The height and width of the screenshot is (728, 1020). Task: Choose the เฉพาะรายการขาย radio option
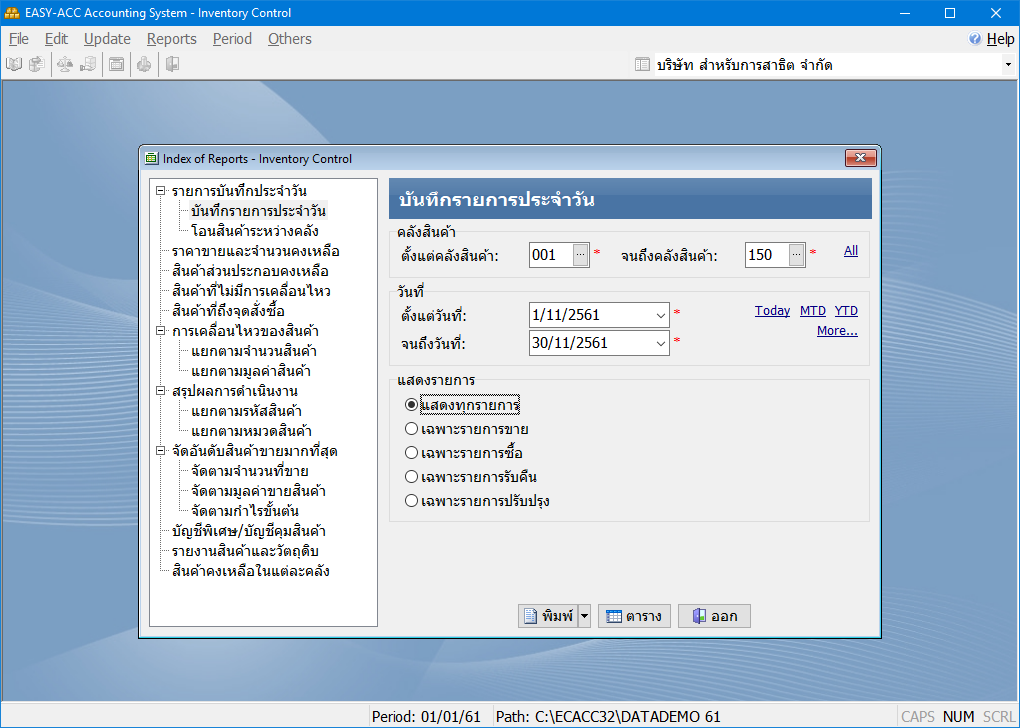point(411,429)
